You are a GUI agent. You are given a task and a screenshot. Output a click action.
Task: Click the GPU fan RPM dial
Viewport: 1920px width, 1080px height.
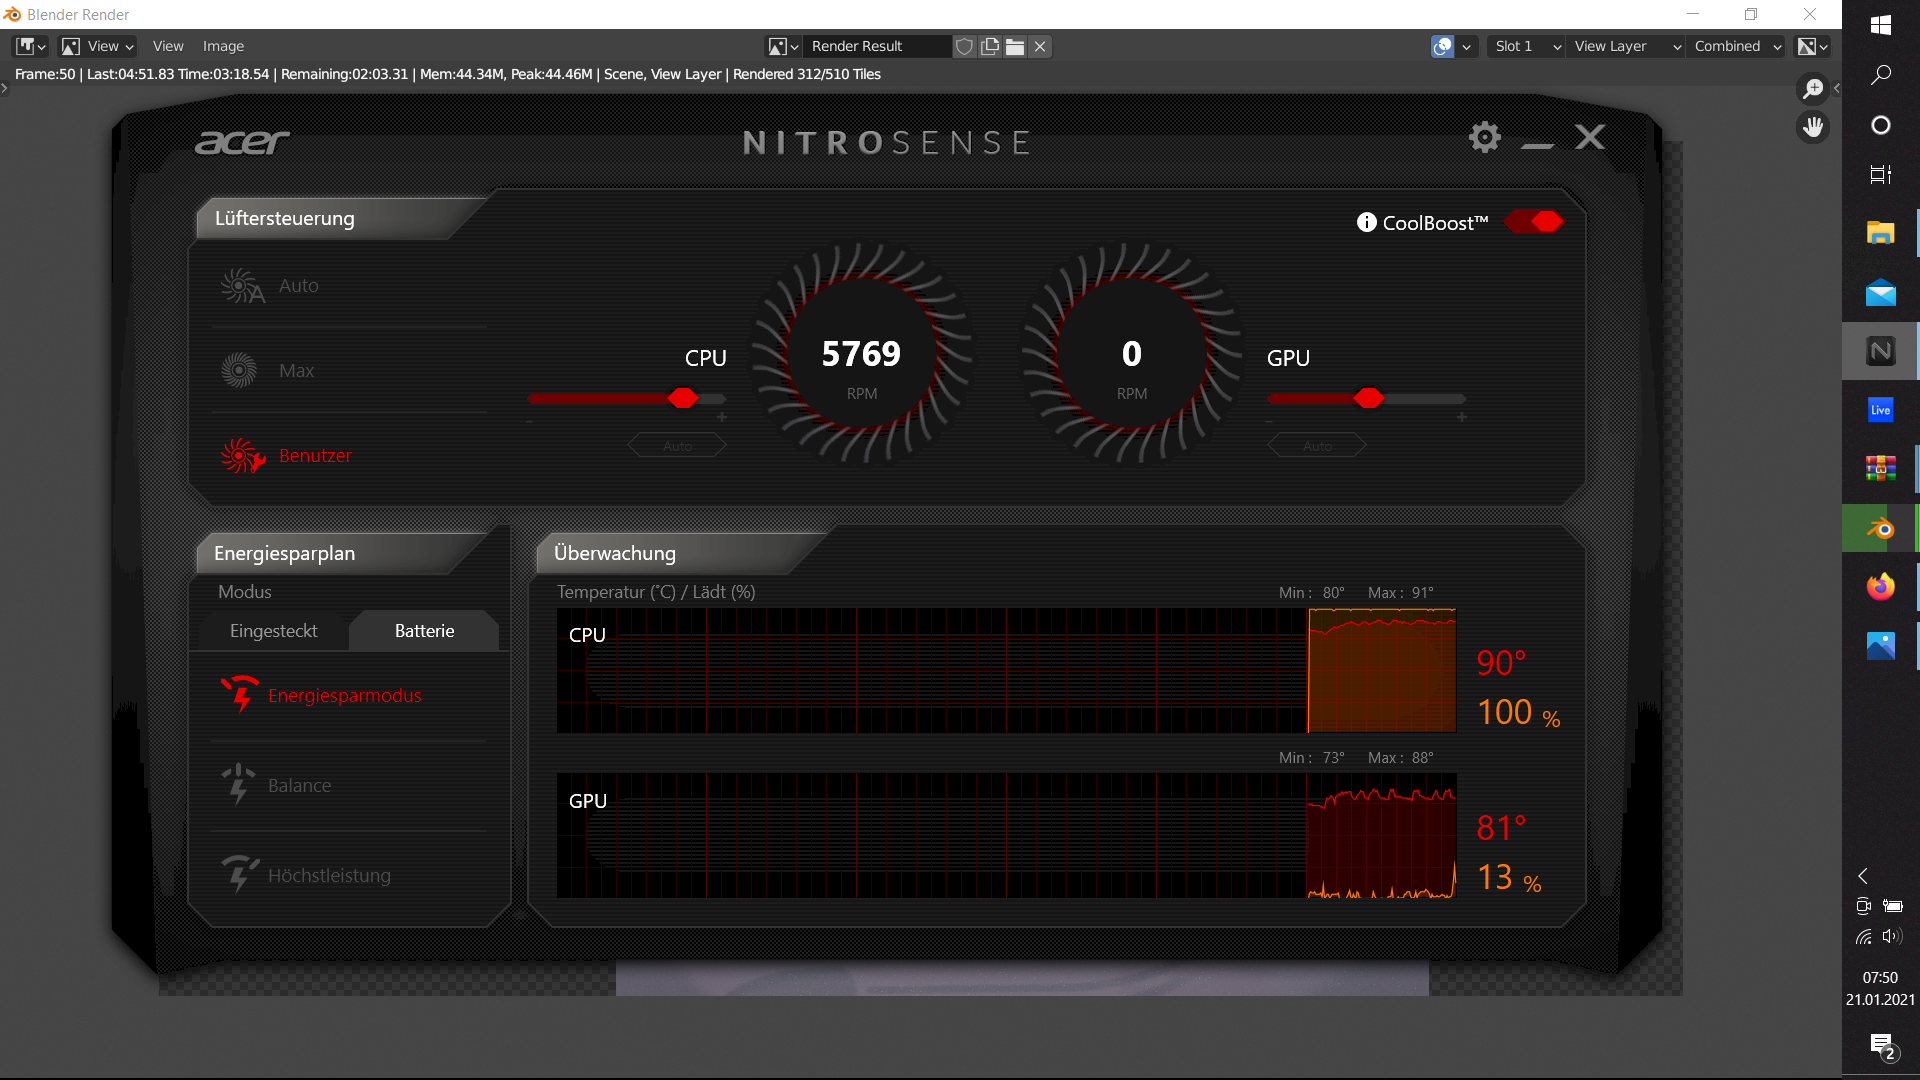point(1131,352)
